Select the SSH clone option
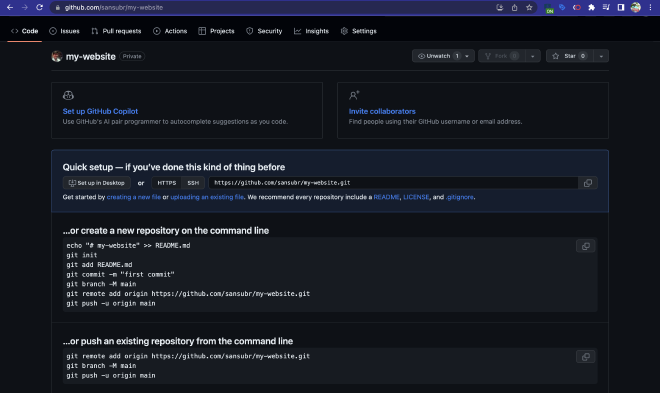The width and height of the screenshot is (660, 393). [193, 183]
